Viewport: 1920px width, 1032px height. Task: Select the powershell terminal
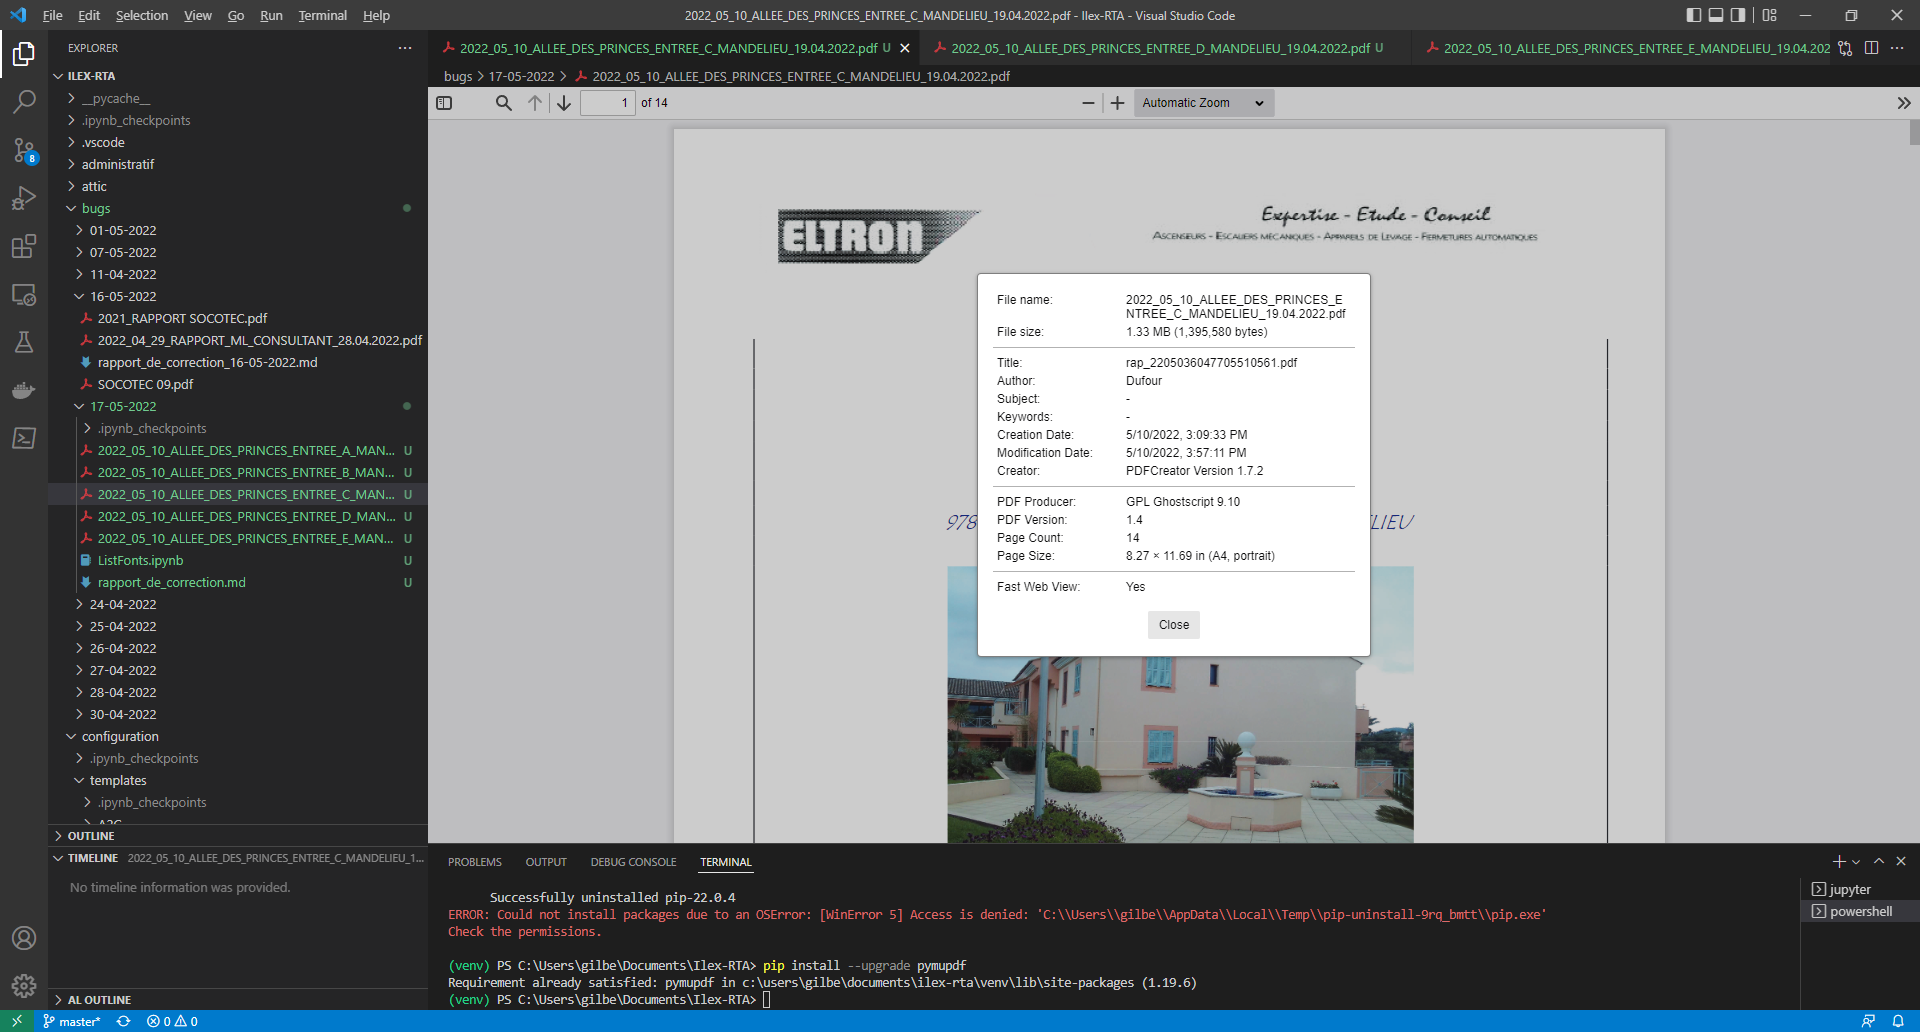click(x=1860, y=911)
